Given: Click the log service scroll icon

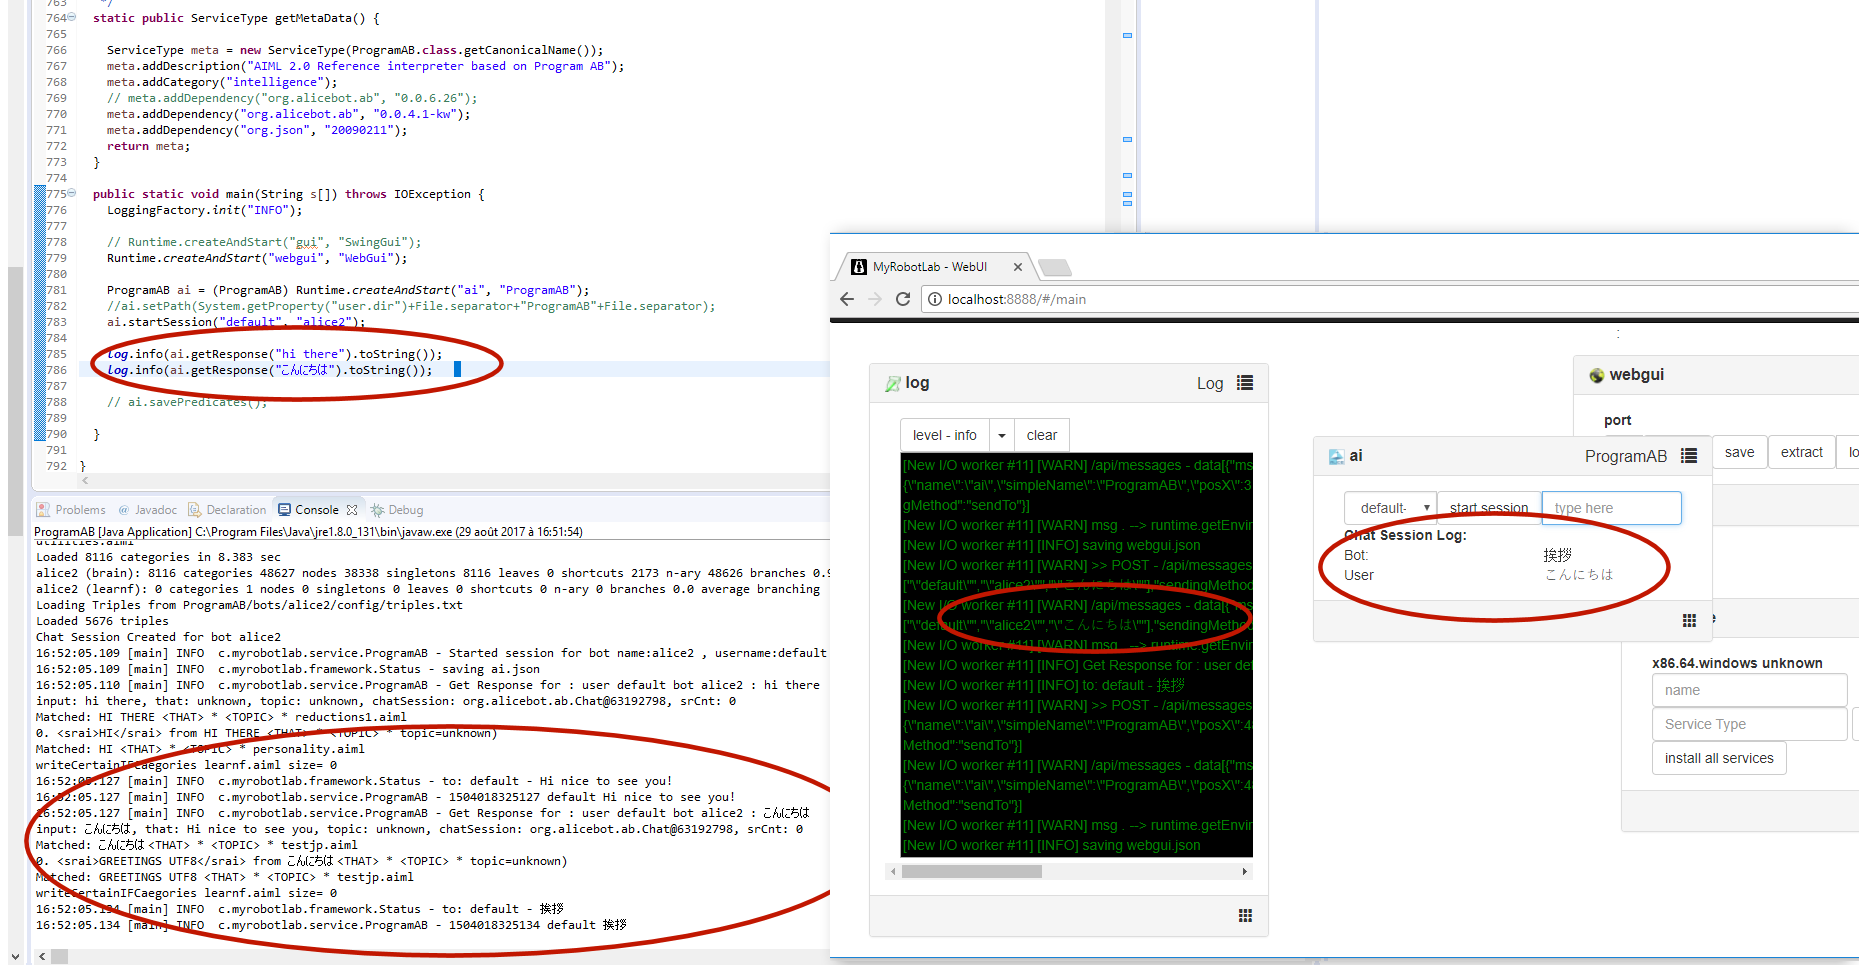Looking at the screenshot, I should pyautogui.click(x=893, y=382).
